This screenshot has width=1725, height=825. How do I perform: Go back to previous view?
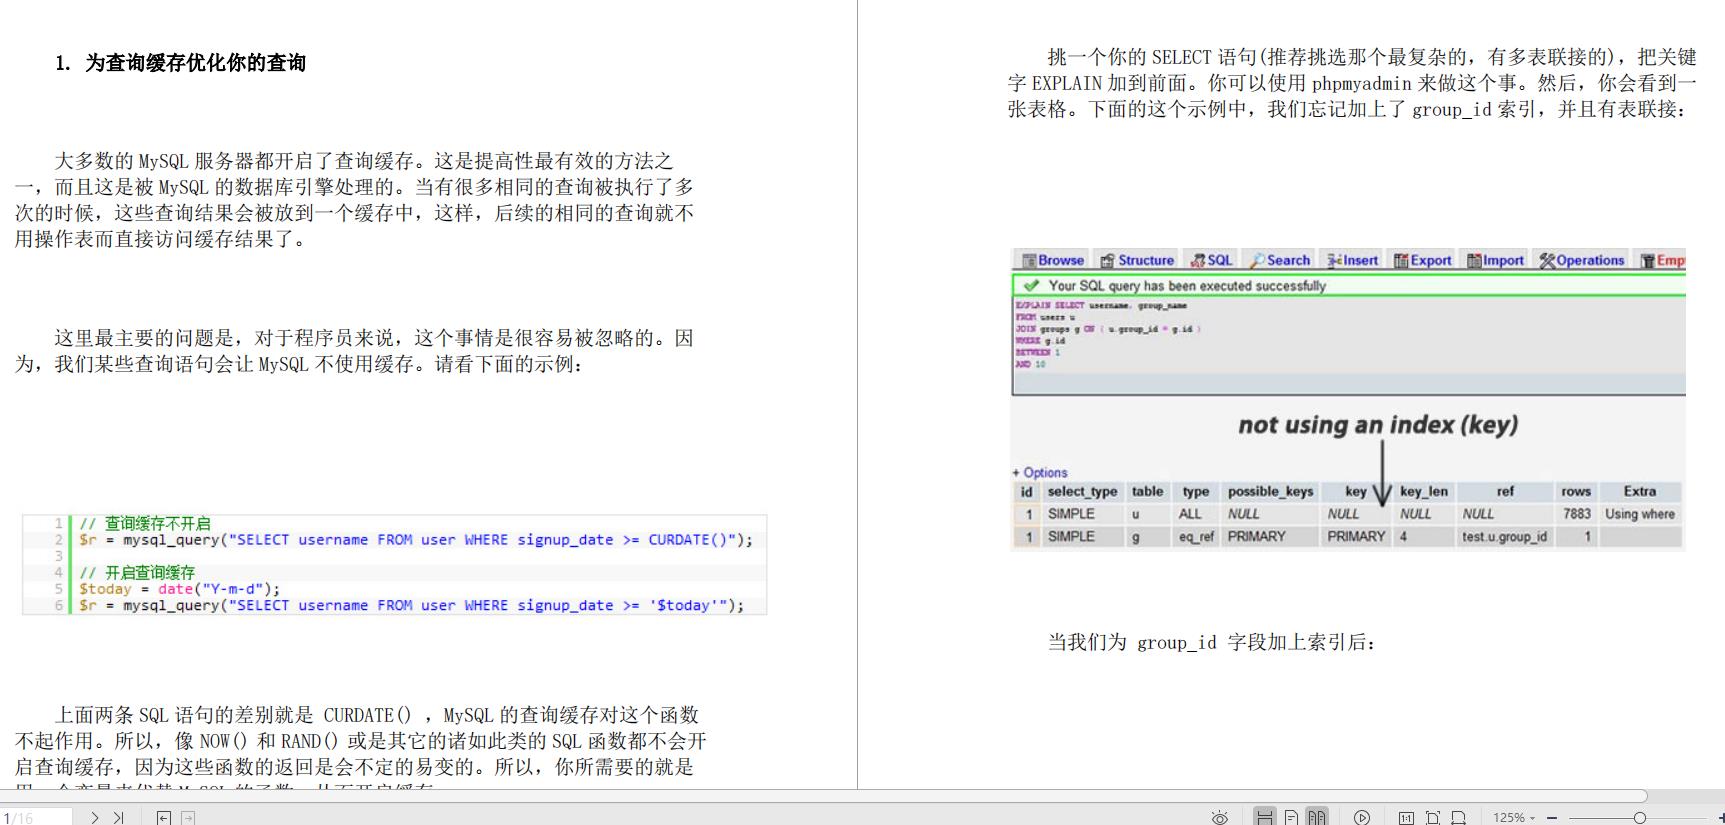164,817
